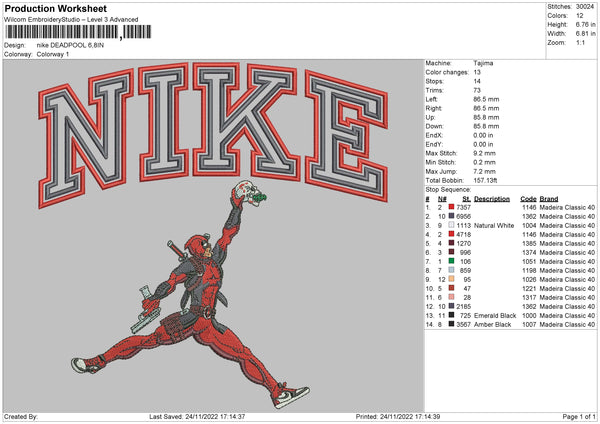Viewport: 600px width, 424px height.
Task: Select the Emerald Black swatch
Action: (452, 315)
